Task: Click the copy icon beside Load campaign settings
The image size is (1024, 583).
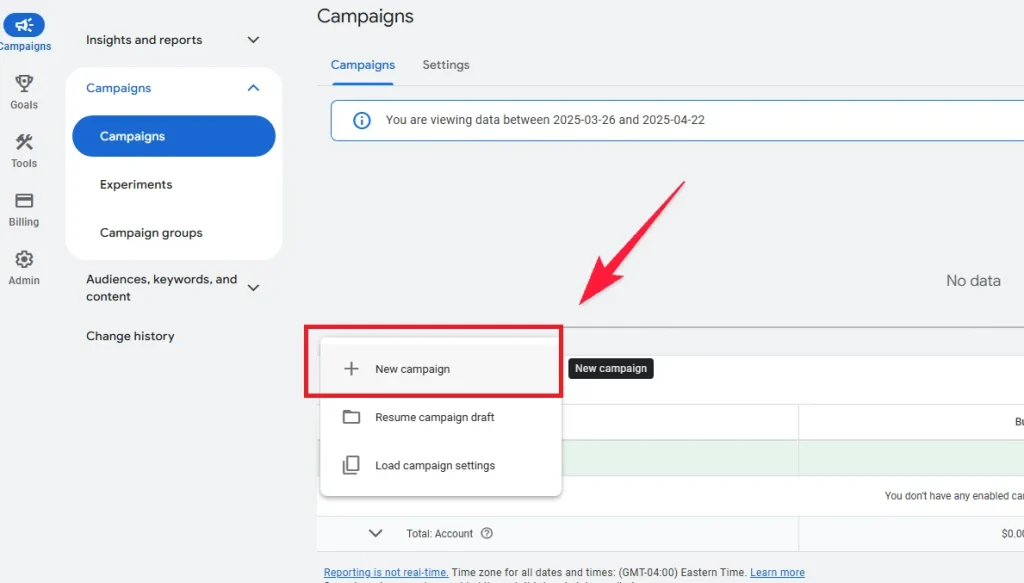Action: [x=351, y=464]
